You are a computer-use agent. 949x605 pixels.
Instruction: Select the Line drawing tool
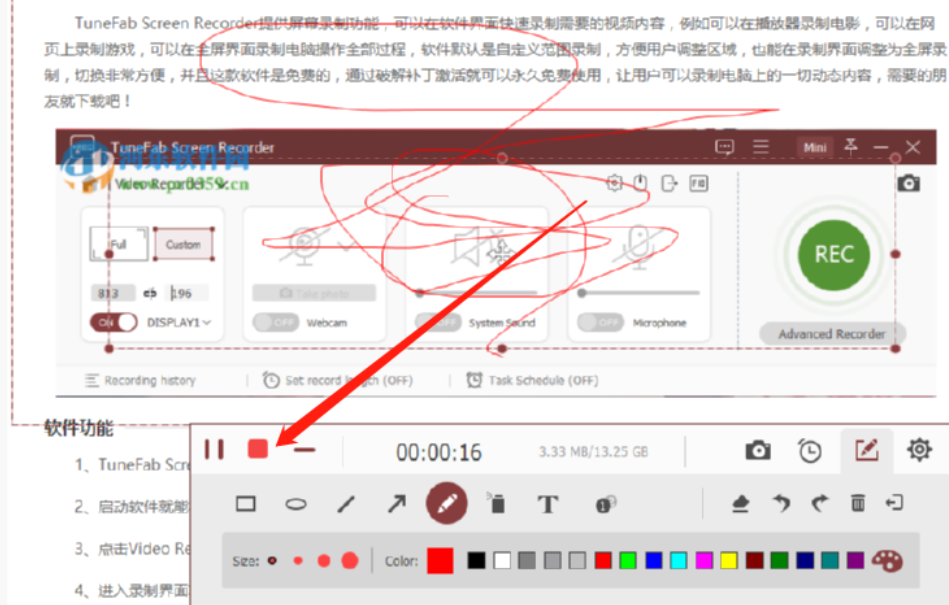coord(346,503)
